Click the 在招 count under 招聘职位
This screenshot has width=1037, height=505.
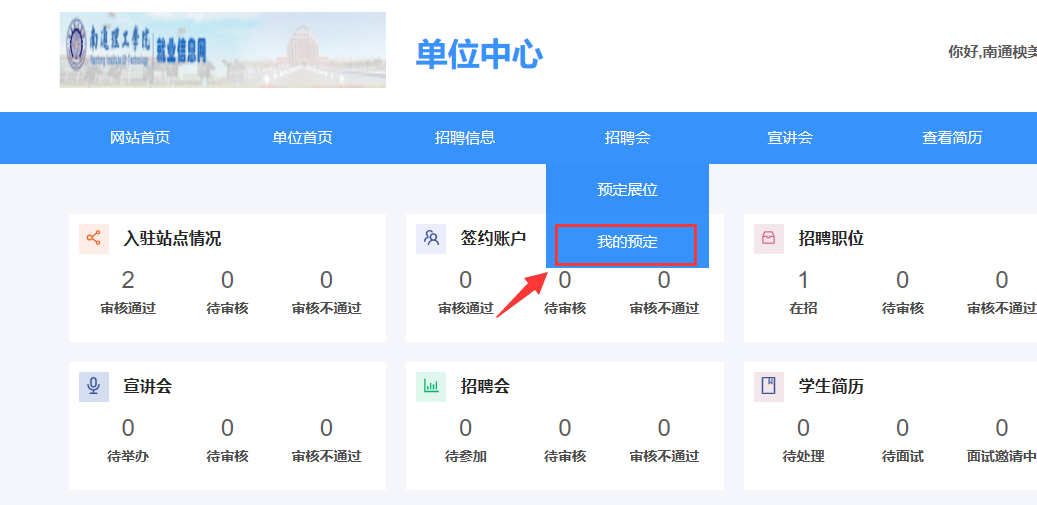pyautogui.click(x=803, y=280)
